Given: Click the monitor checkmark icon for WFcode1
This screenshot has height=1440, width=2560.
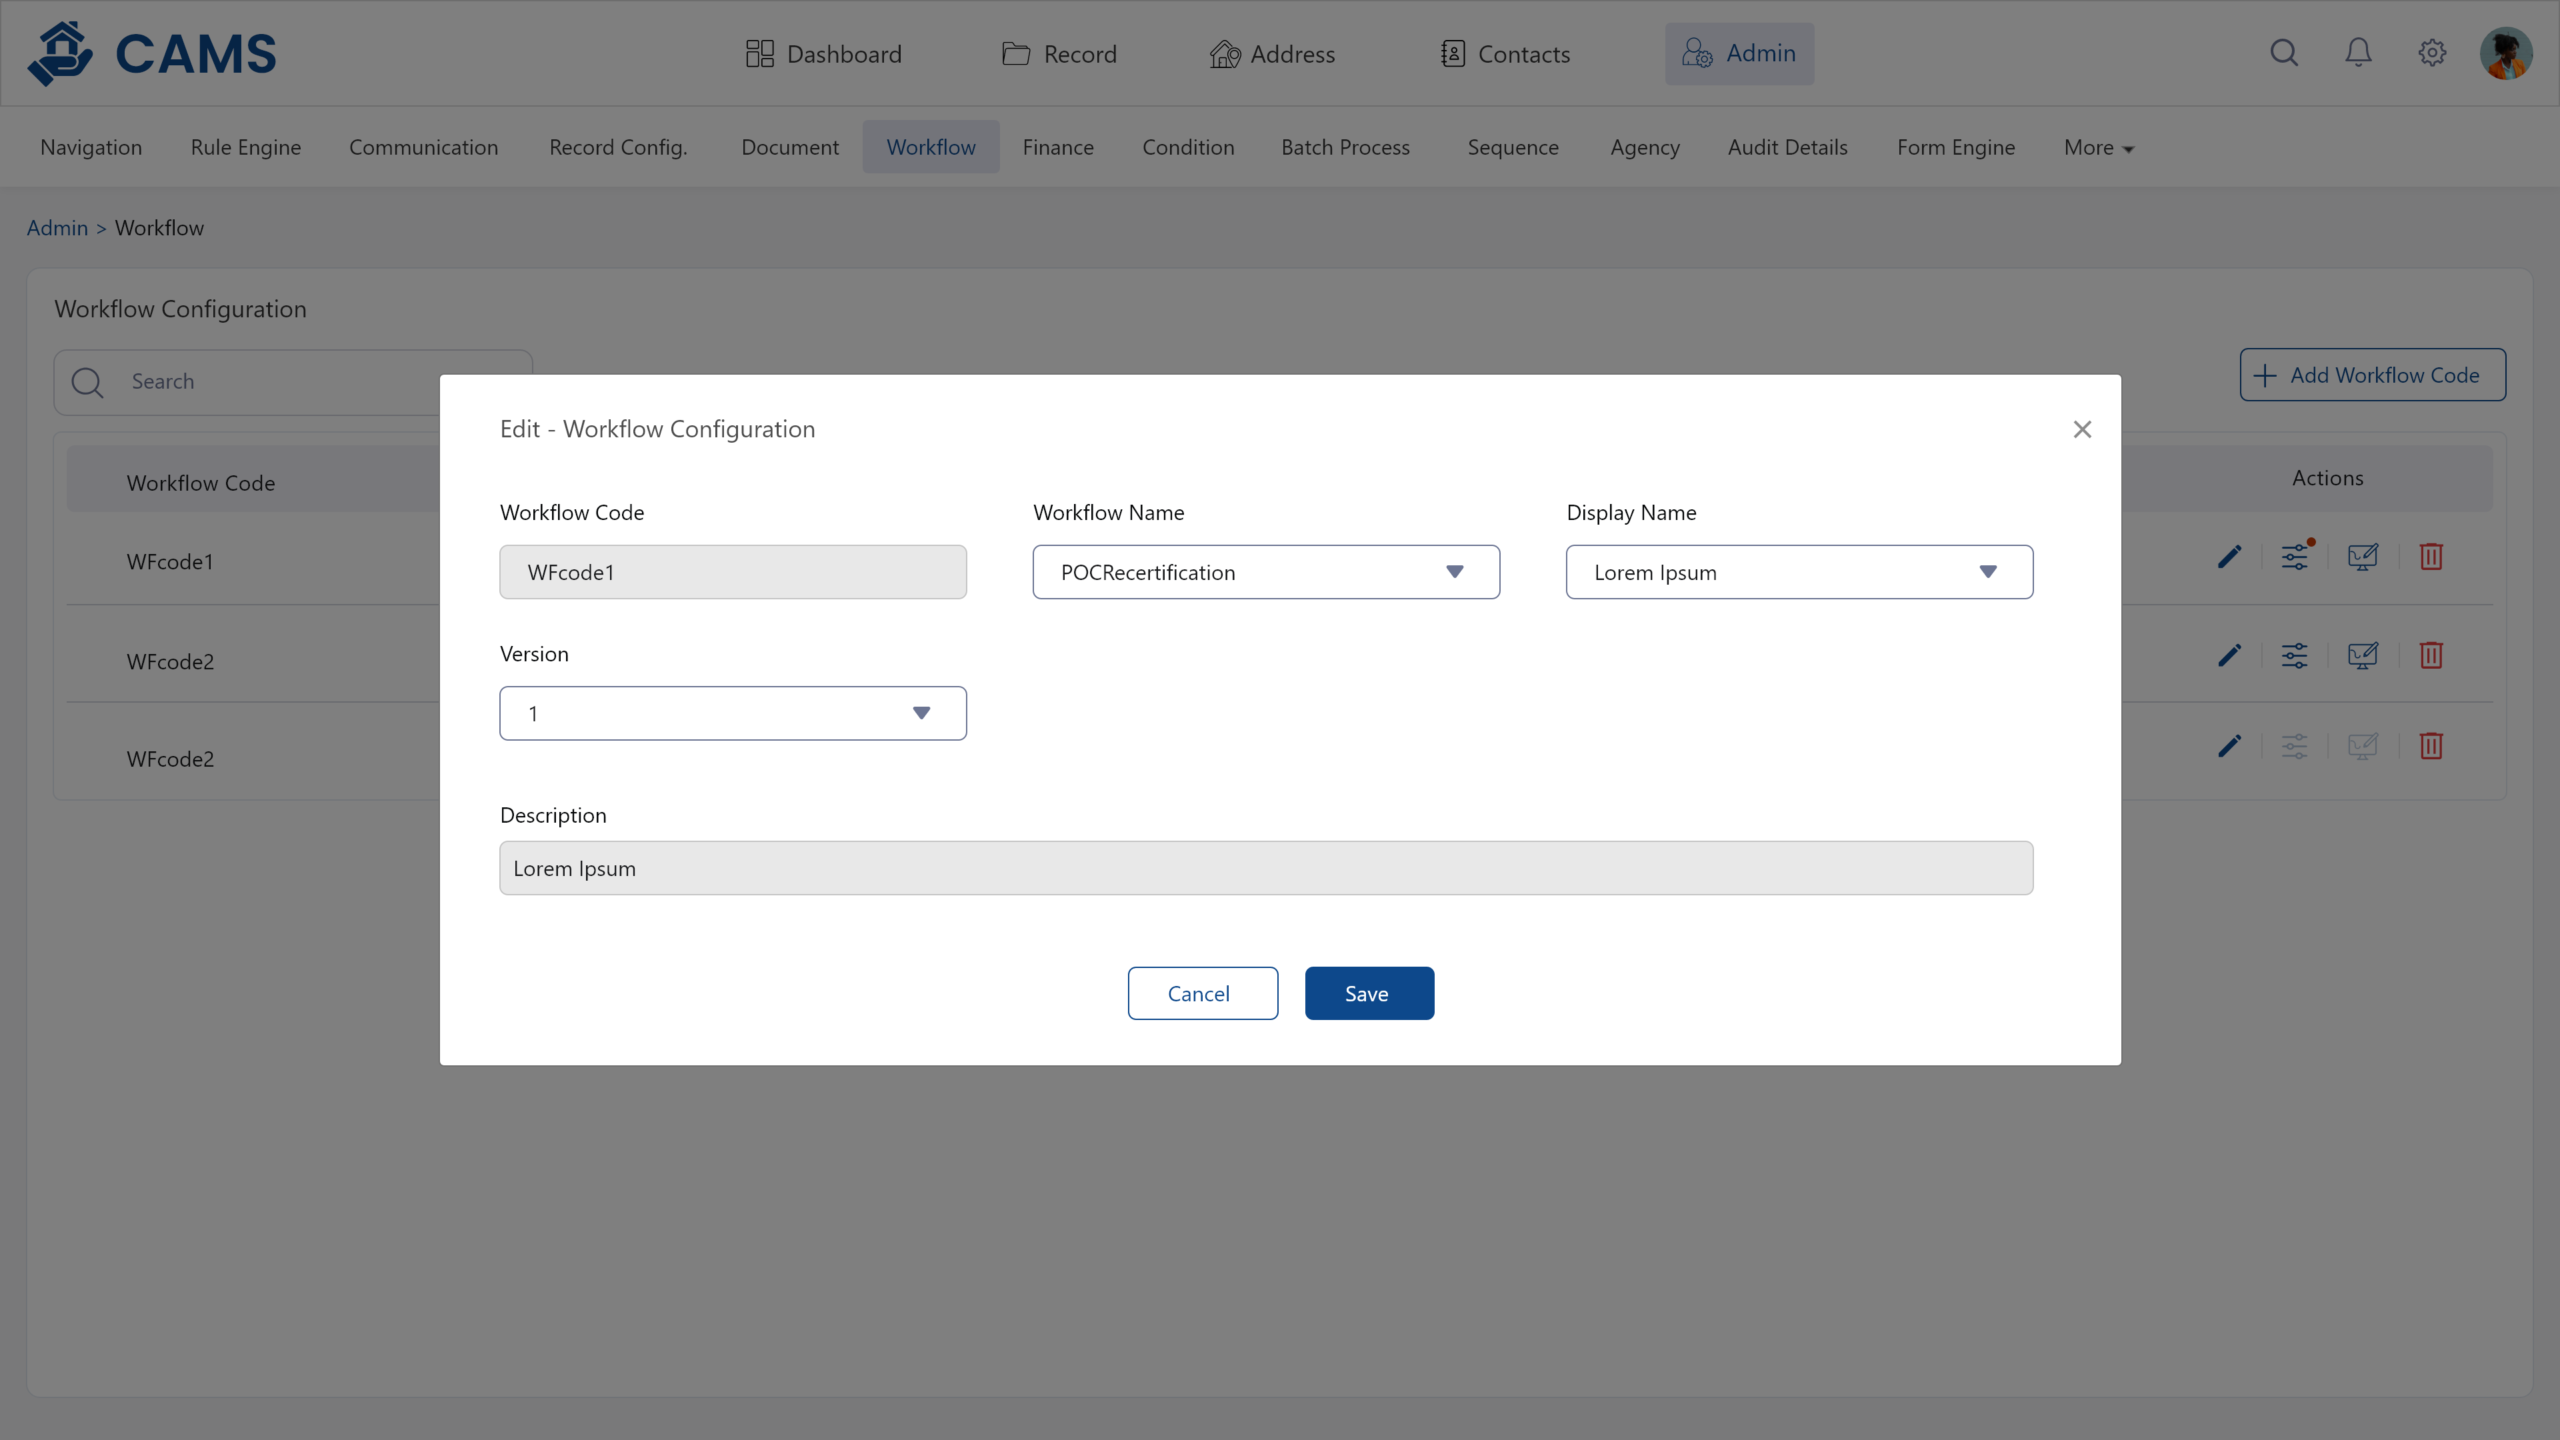Looking at the screenshot, I should coord(2362,557).
